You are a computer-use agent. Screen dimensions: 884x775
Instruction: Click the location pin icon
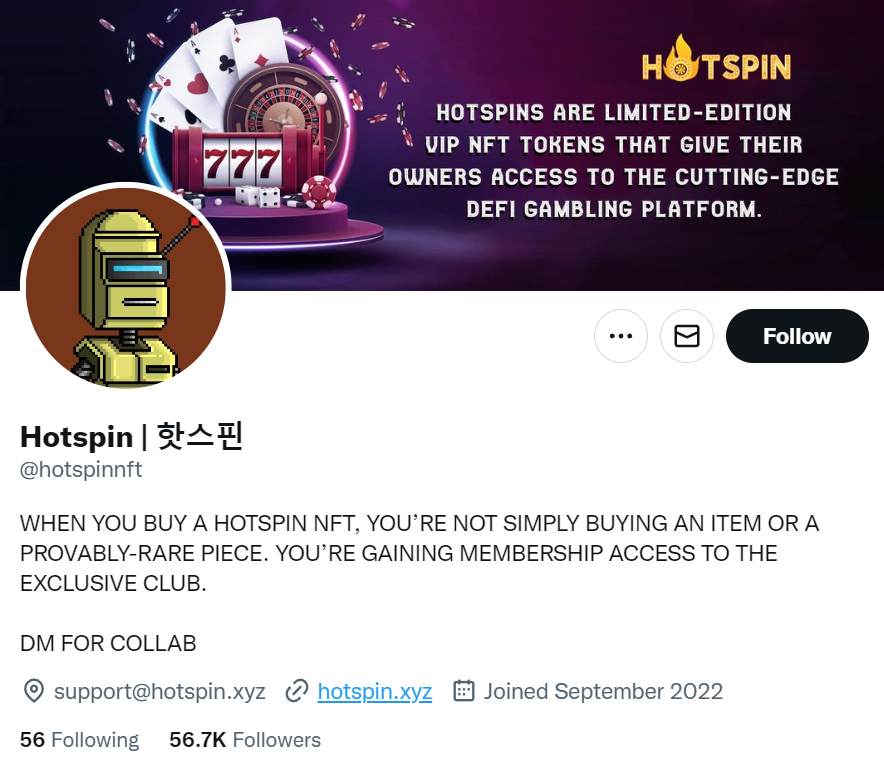tap(34, 691)
